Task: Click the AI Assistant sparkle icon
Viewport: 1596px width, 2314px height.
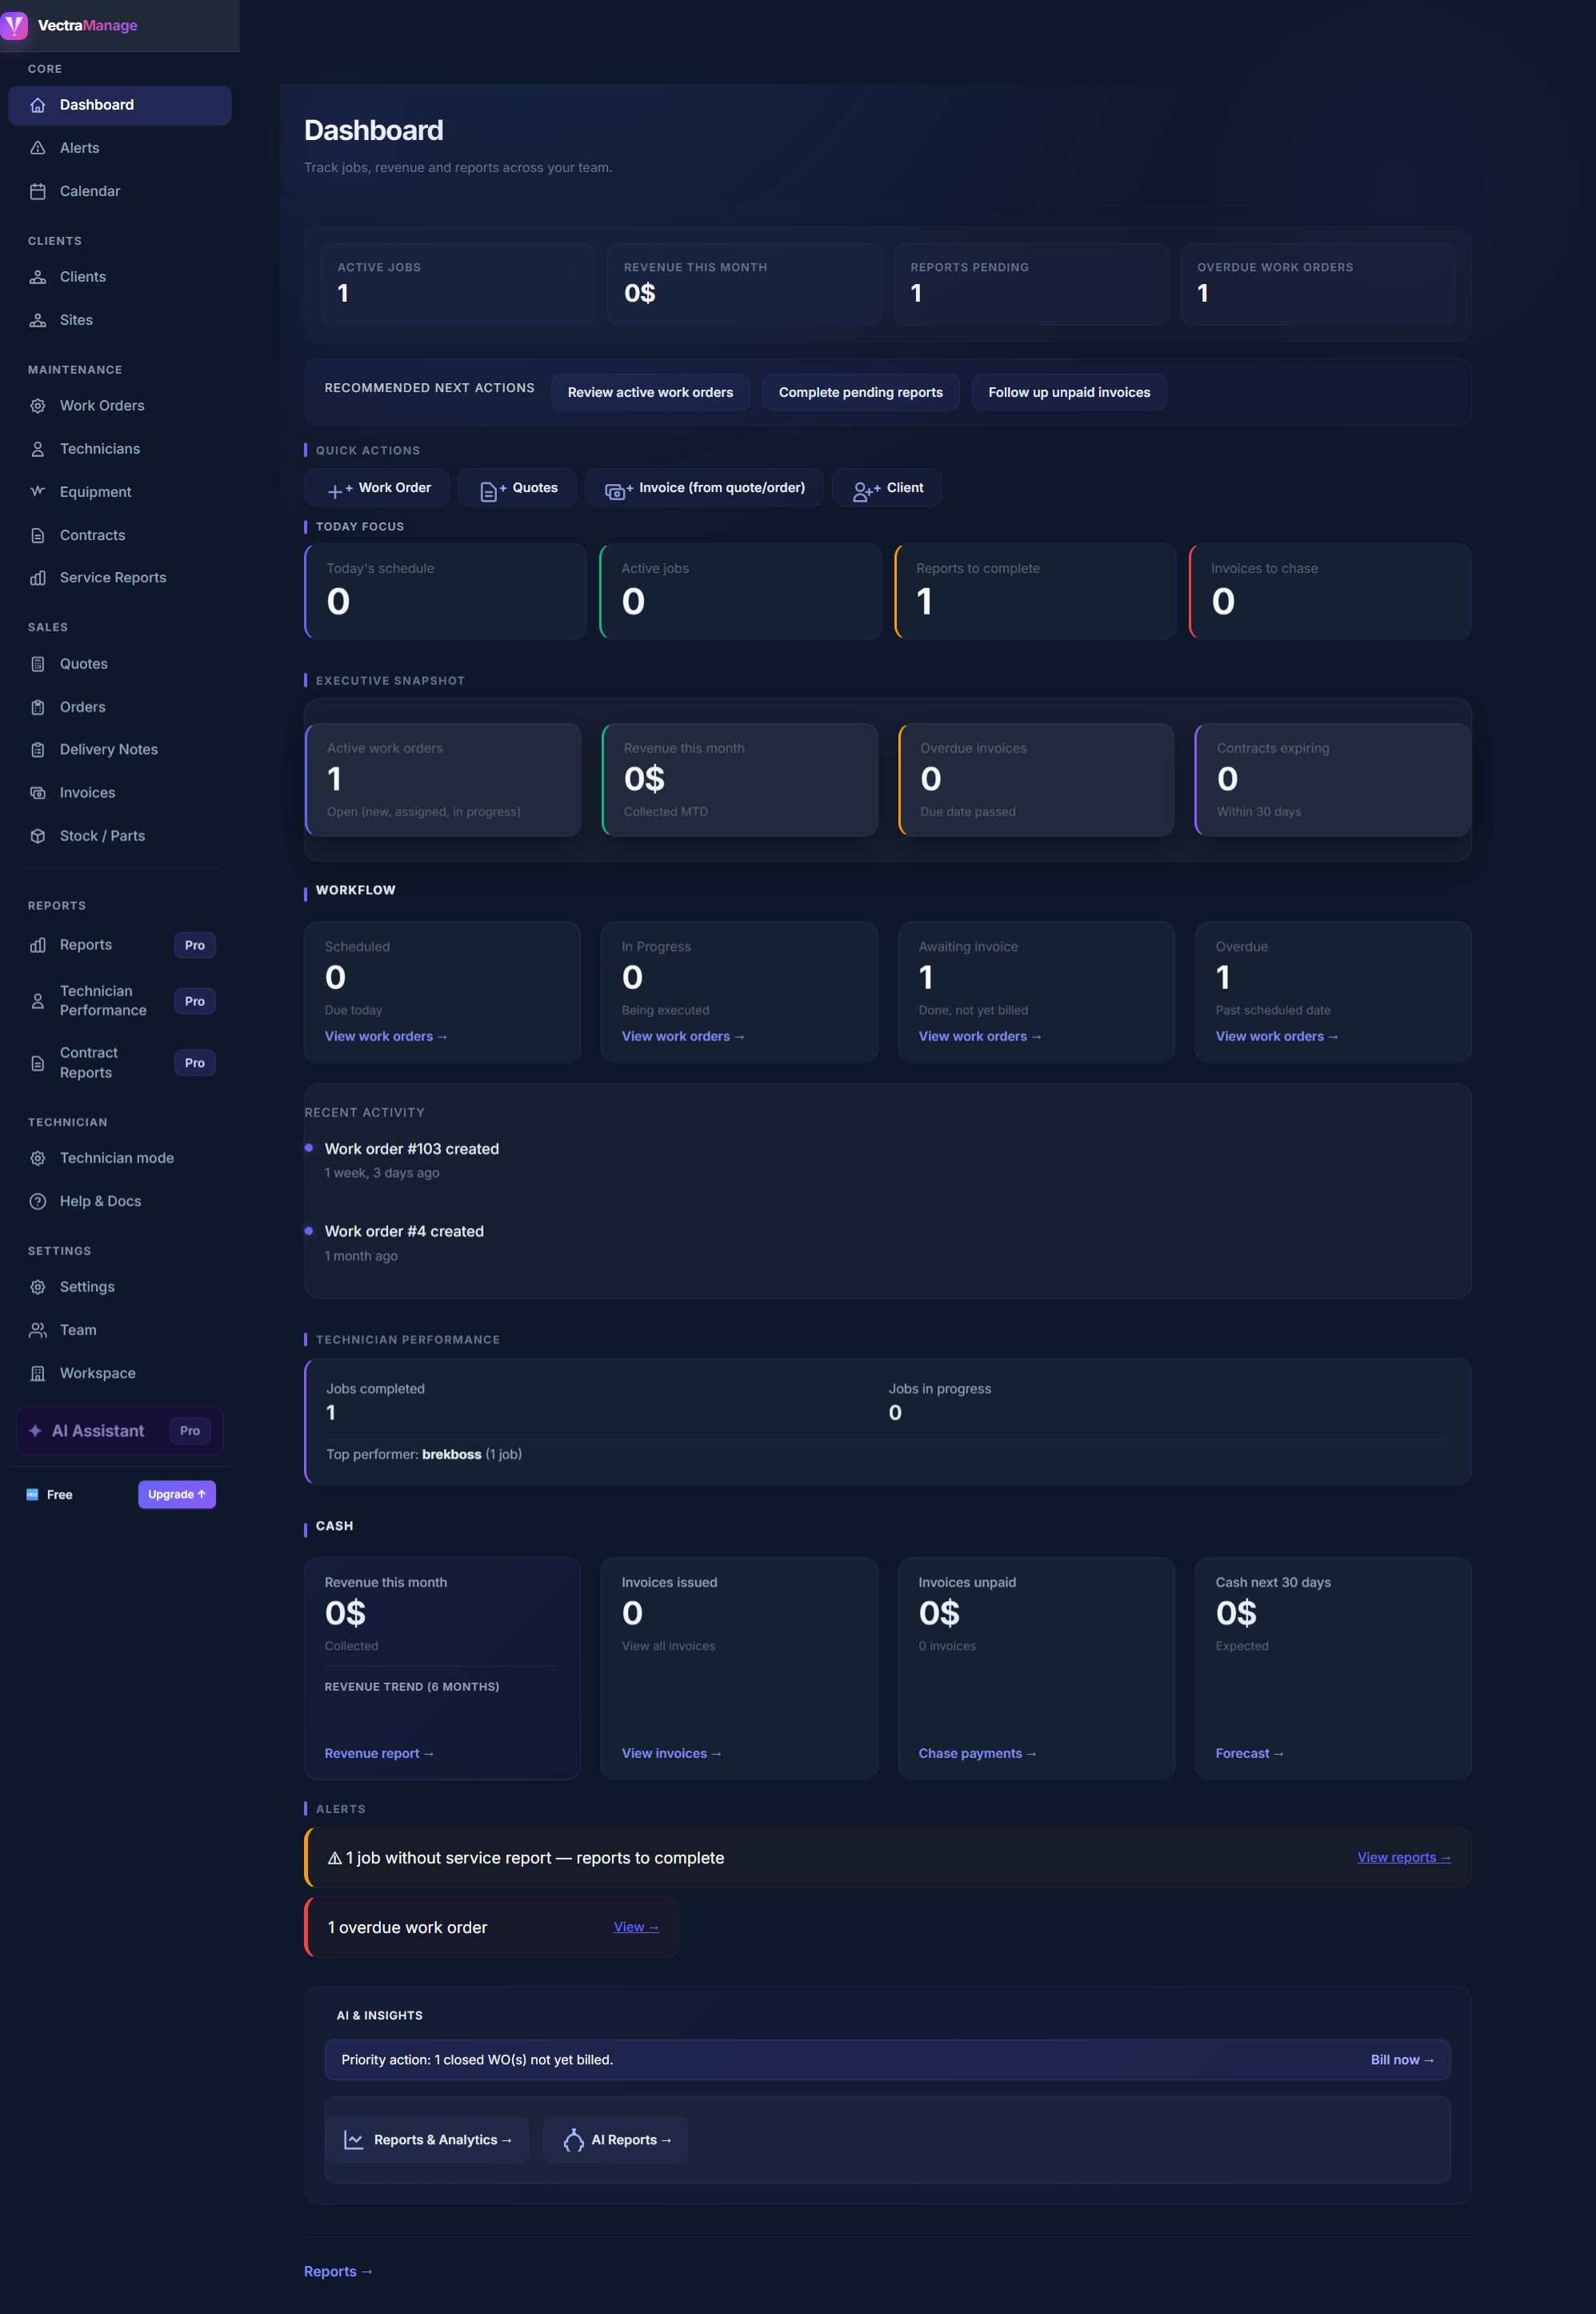Action: click(35, 1431)
